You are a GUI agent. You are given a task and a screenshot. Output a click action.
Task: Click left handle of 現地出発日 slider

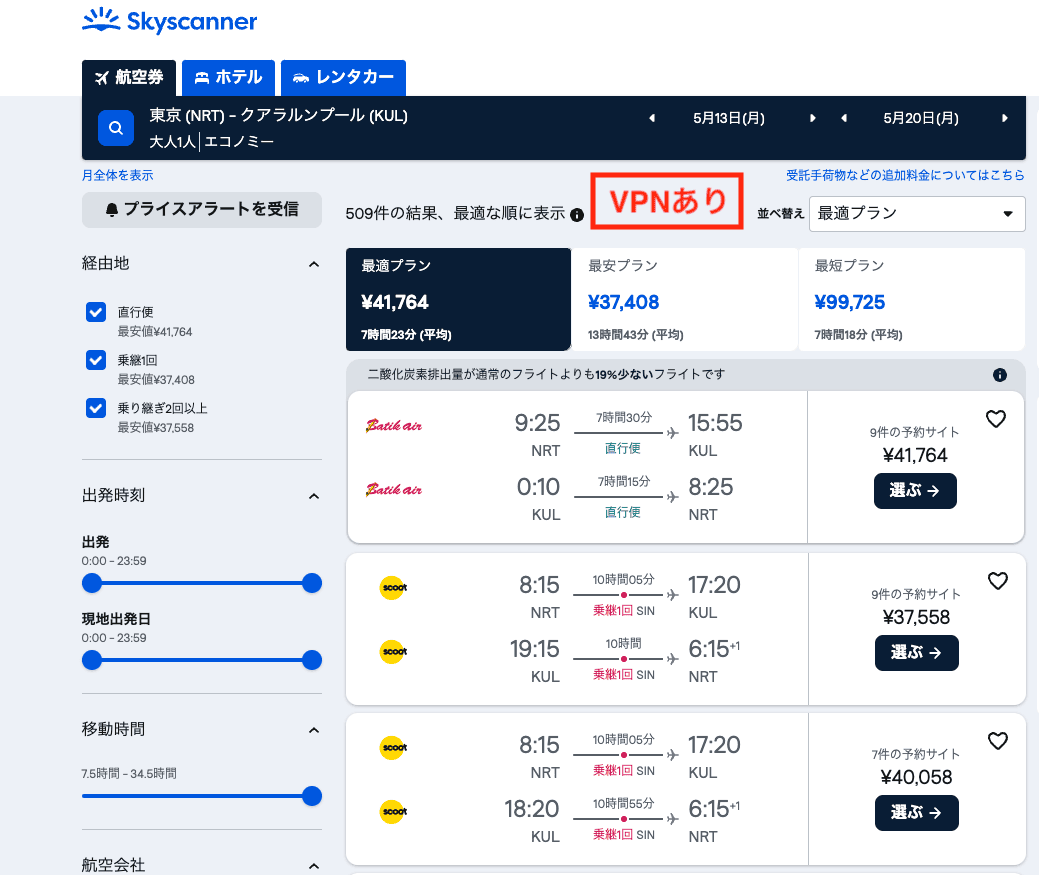(92, 660)
